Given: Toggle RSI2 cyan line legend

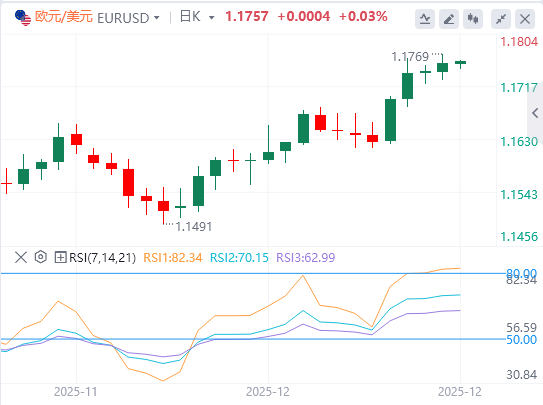Looking at the screenshot, I should point(239,258).
